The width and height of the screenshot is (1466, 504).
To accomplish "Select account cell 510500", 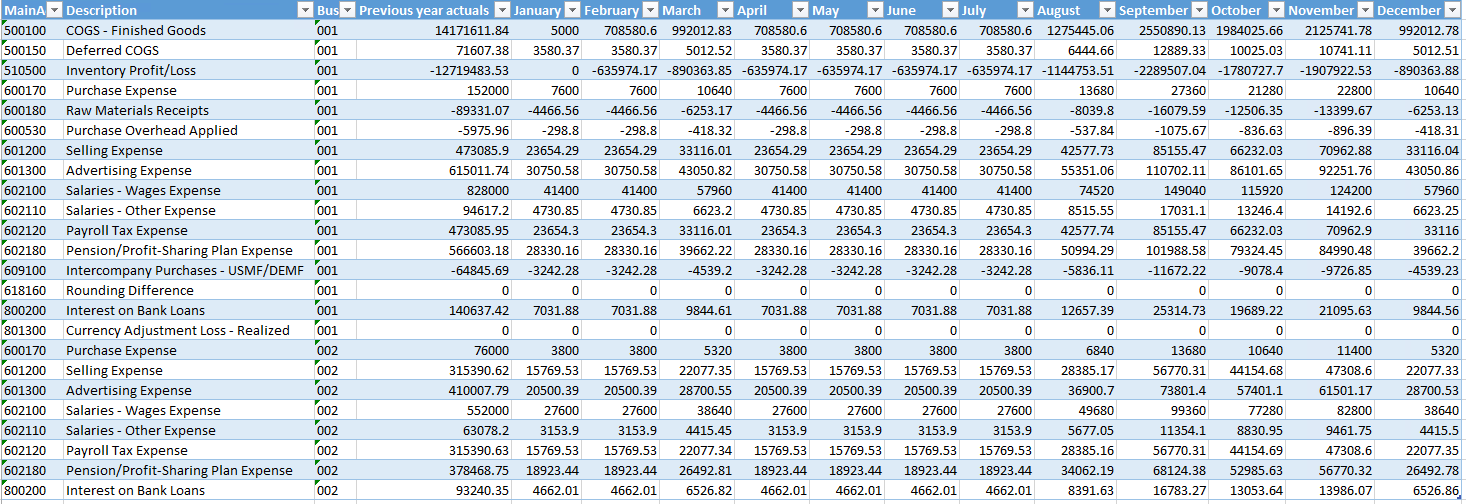I will (x=32, y=70).
